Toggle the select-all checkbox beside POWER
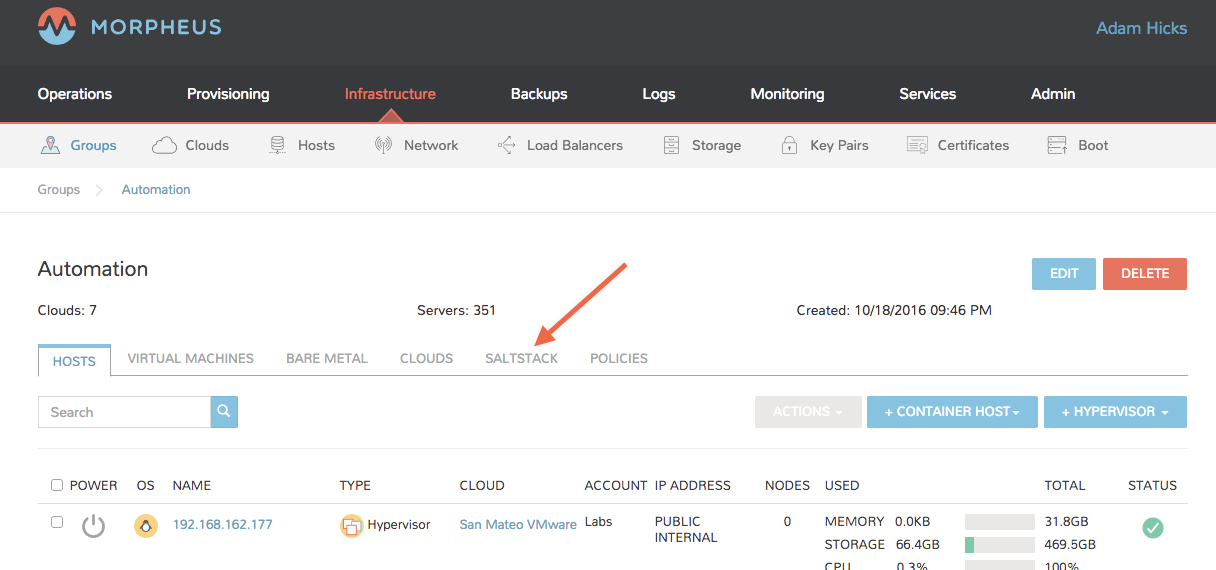This screenshot has width=1216, height=570. click(57, 486)
